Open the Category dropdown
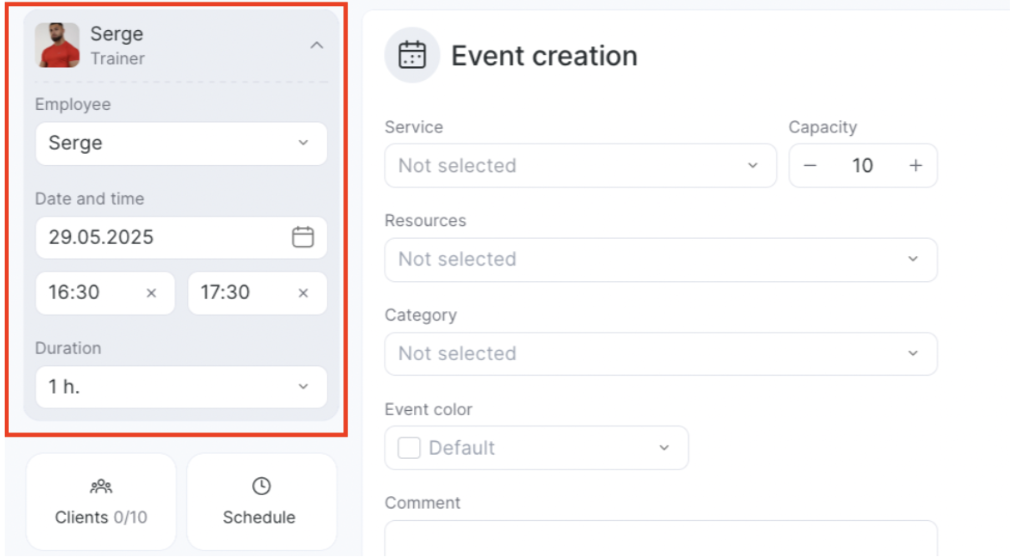Viewport: 1010px width, 560px height. 661,354
